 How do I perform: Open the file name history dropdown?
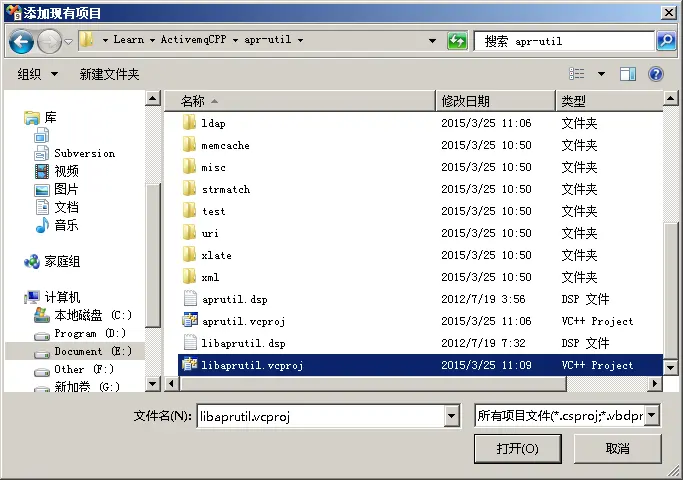tap(452, 416)
